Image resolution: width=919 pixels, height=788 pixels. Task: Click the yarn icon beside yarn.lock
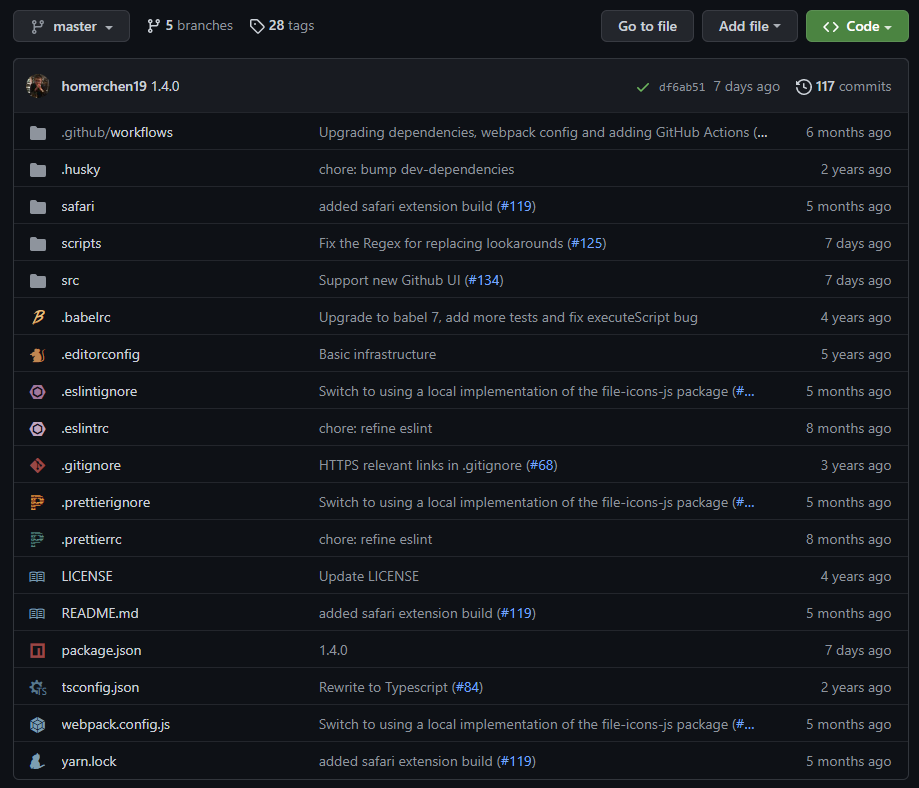point(37,762)
